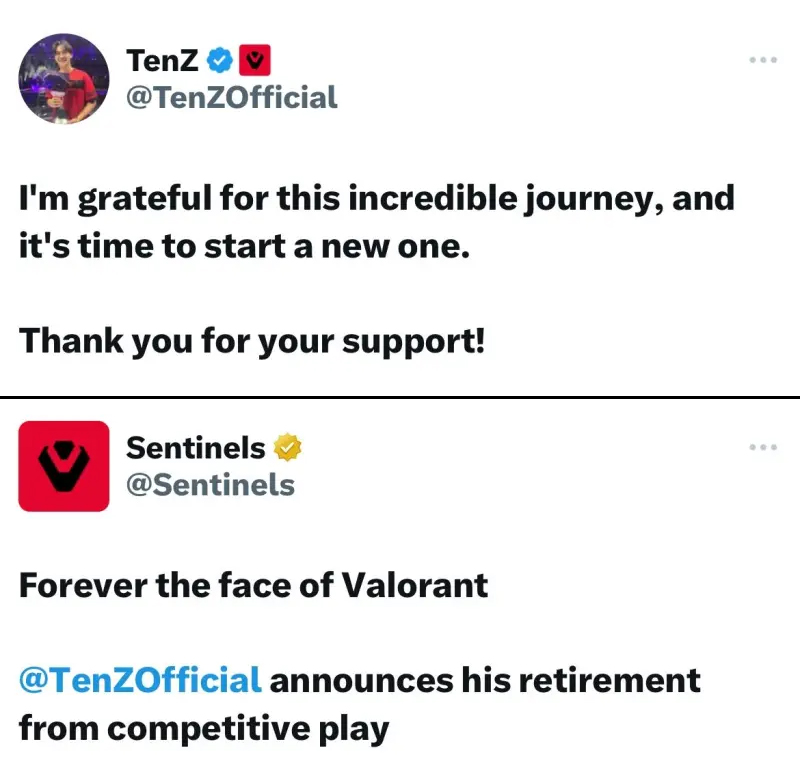This screenshot has height=772, width=800.
Task: Click the Sentinels logo avatar
Action: (64, 466)
